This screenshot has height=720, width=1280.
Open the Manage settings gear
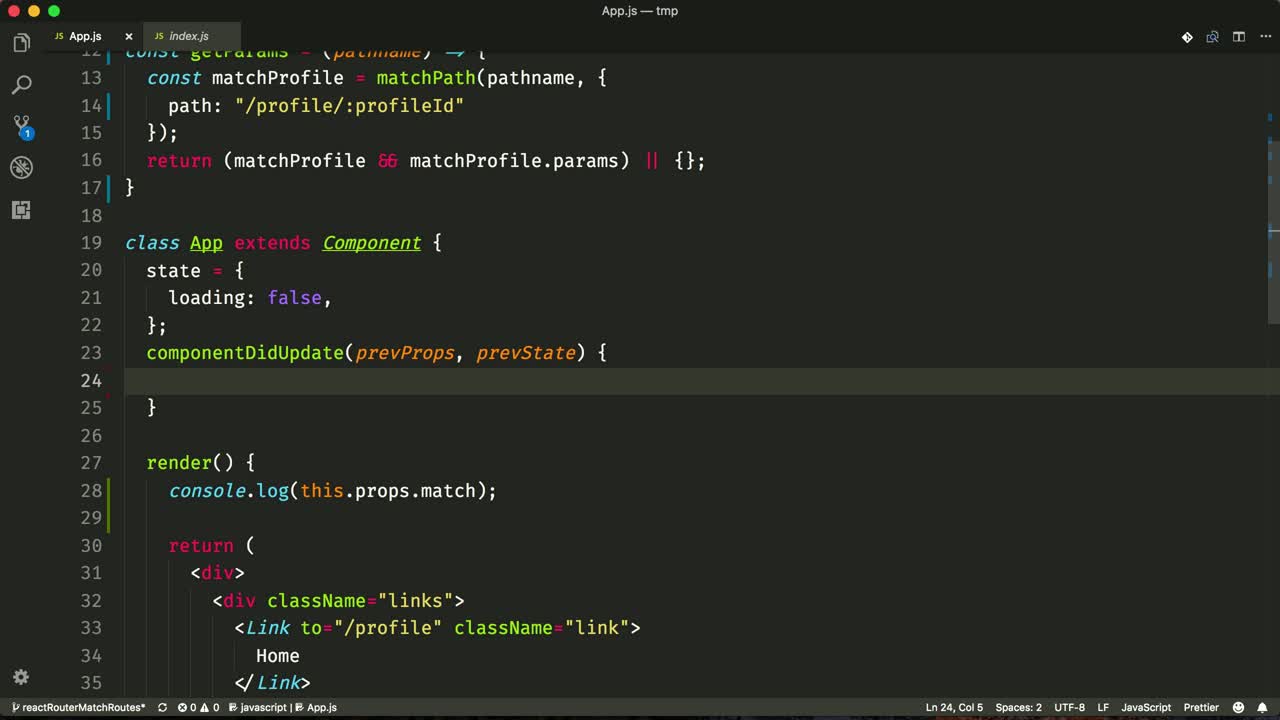click(21, 677)
